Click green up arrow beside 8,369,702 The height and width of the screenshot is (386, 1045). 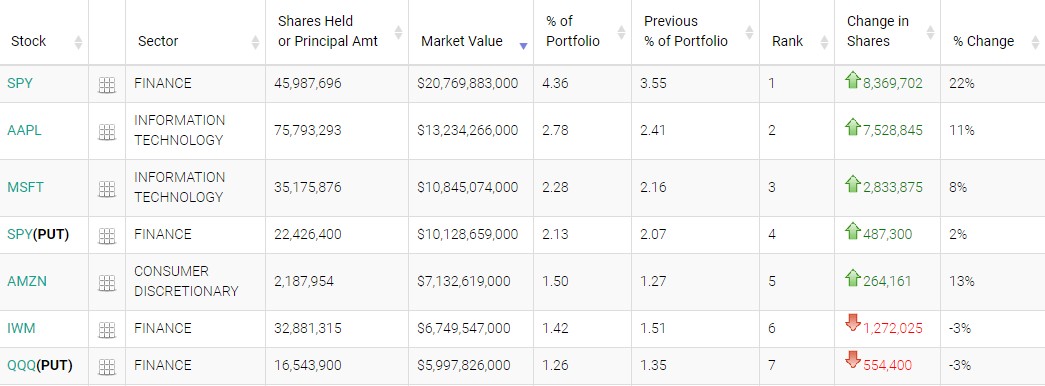coord(852,81)
